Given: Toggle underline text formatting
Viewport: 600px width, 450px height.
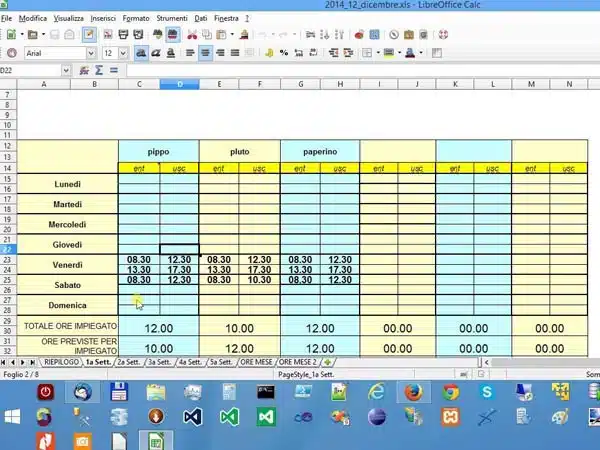Looking at the screenshot, I should [x=172, y=53].
